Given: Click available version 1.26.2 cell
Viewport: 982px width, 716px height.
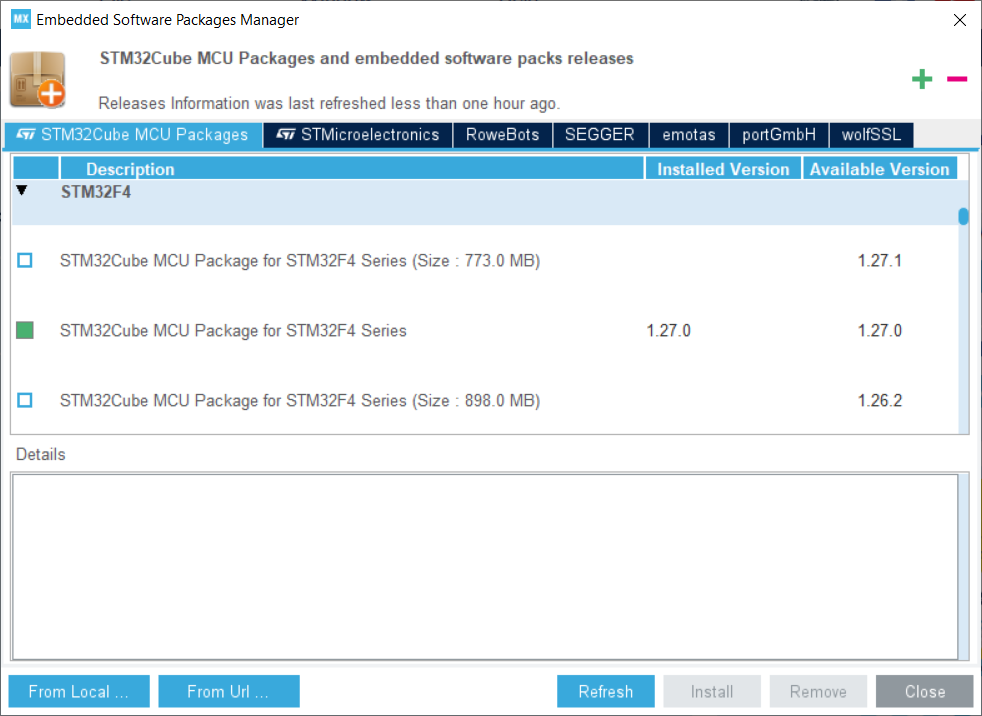Looking at the screenshot, I should 879,400.
